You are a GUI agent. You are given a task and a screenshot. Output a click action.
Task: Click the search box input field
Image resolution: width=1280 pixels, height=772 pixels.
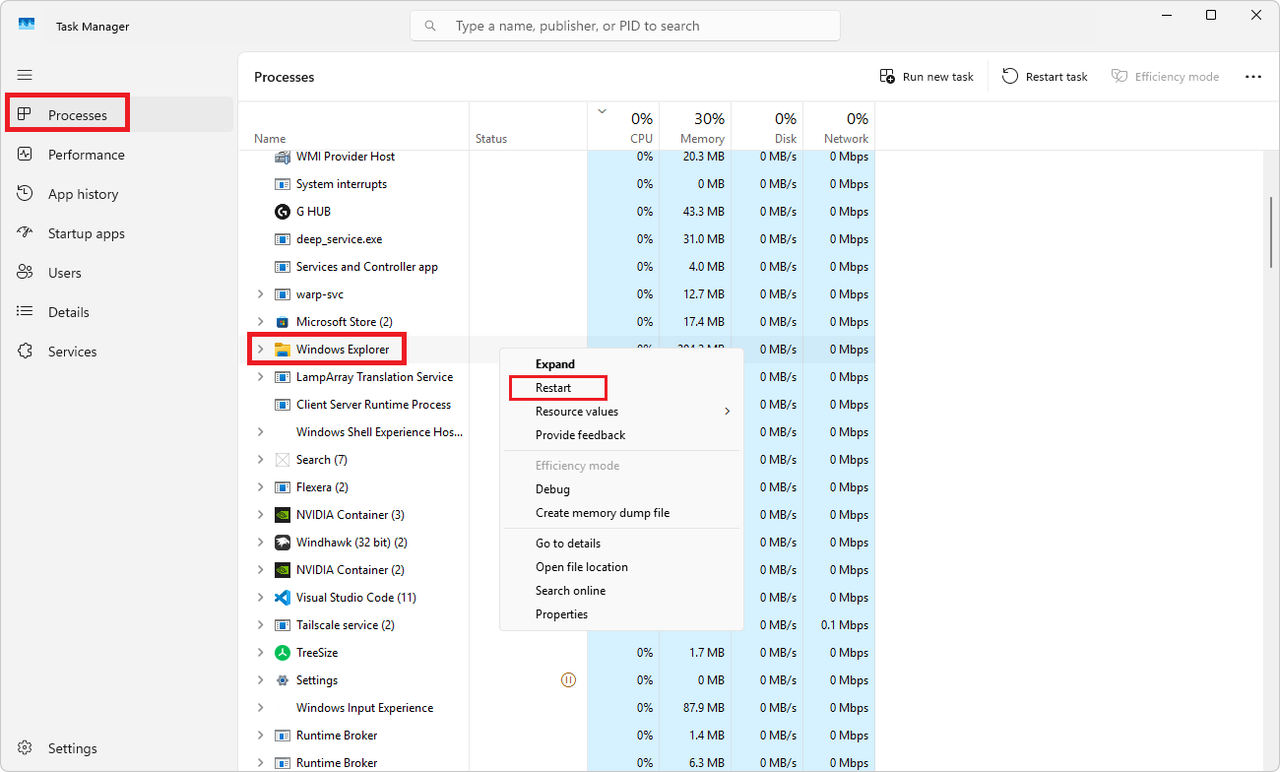click(625, 26)
